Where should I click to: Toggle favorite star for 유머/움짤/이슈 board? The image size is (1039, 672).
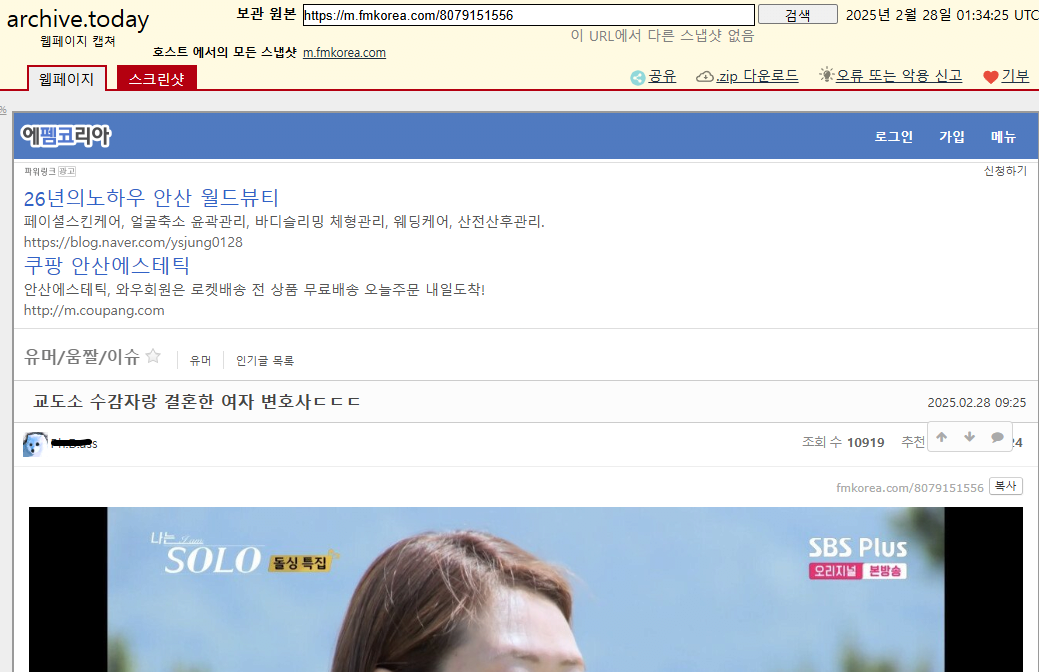pyautogui.click(x=153, y=356)
